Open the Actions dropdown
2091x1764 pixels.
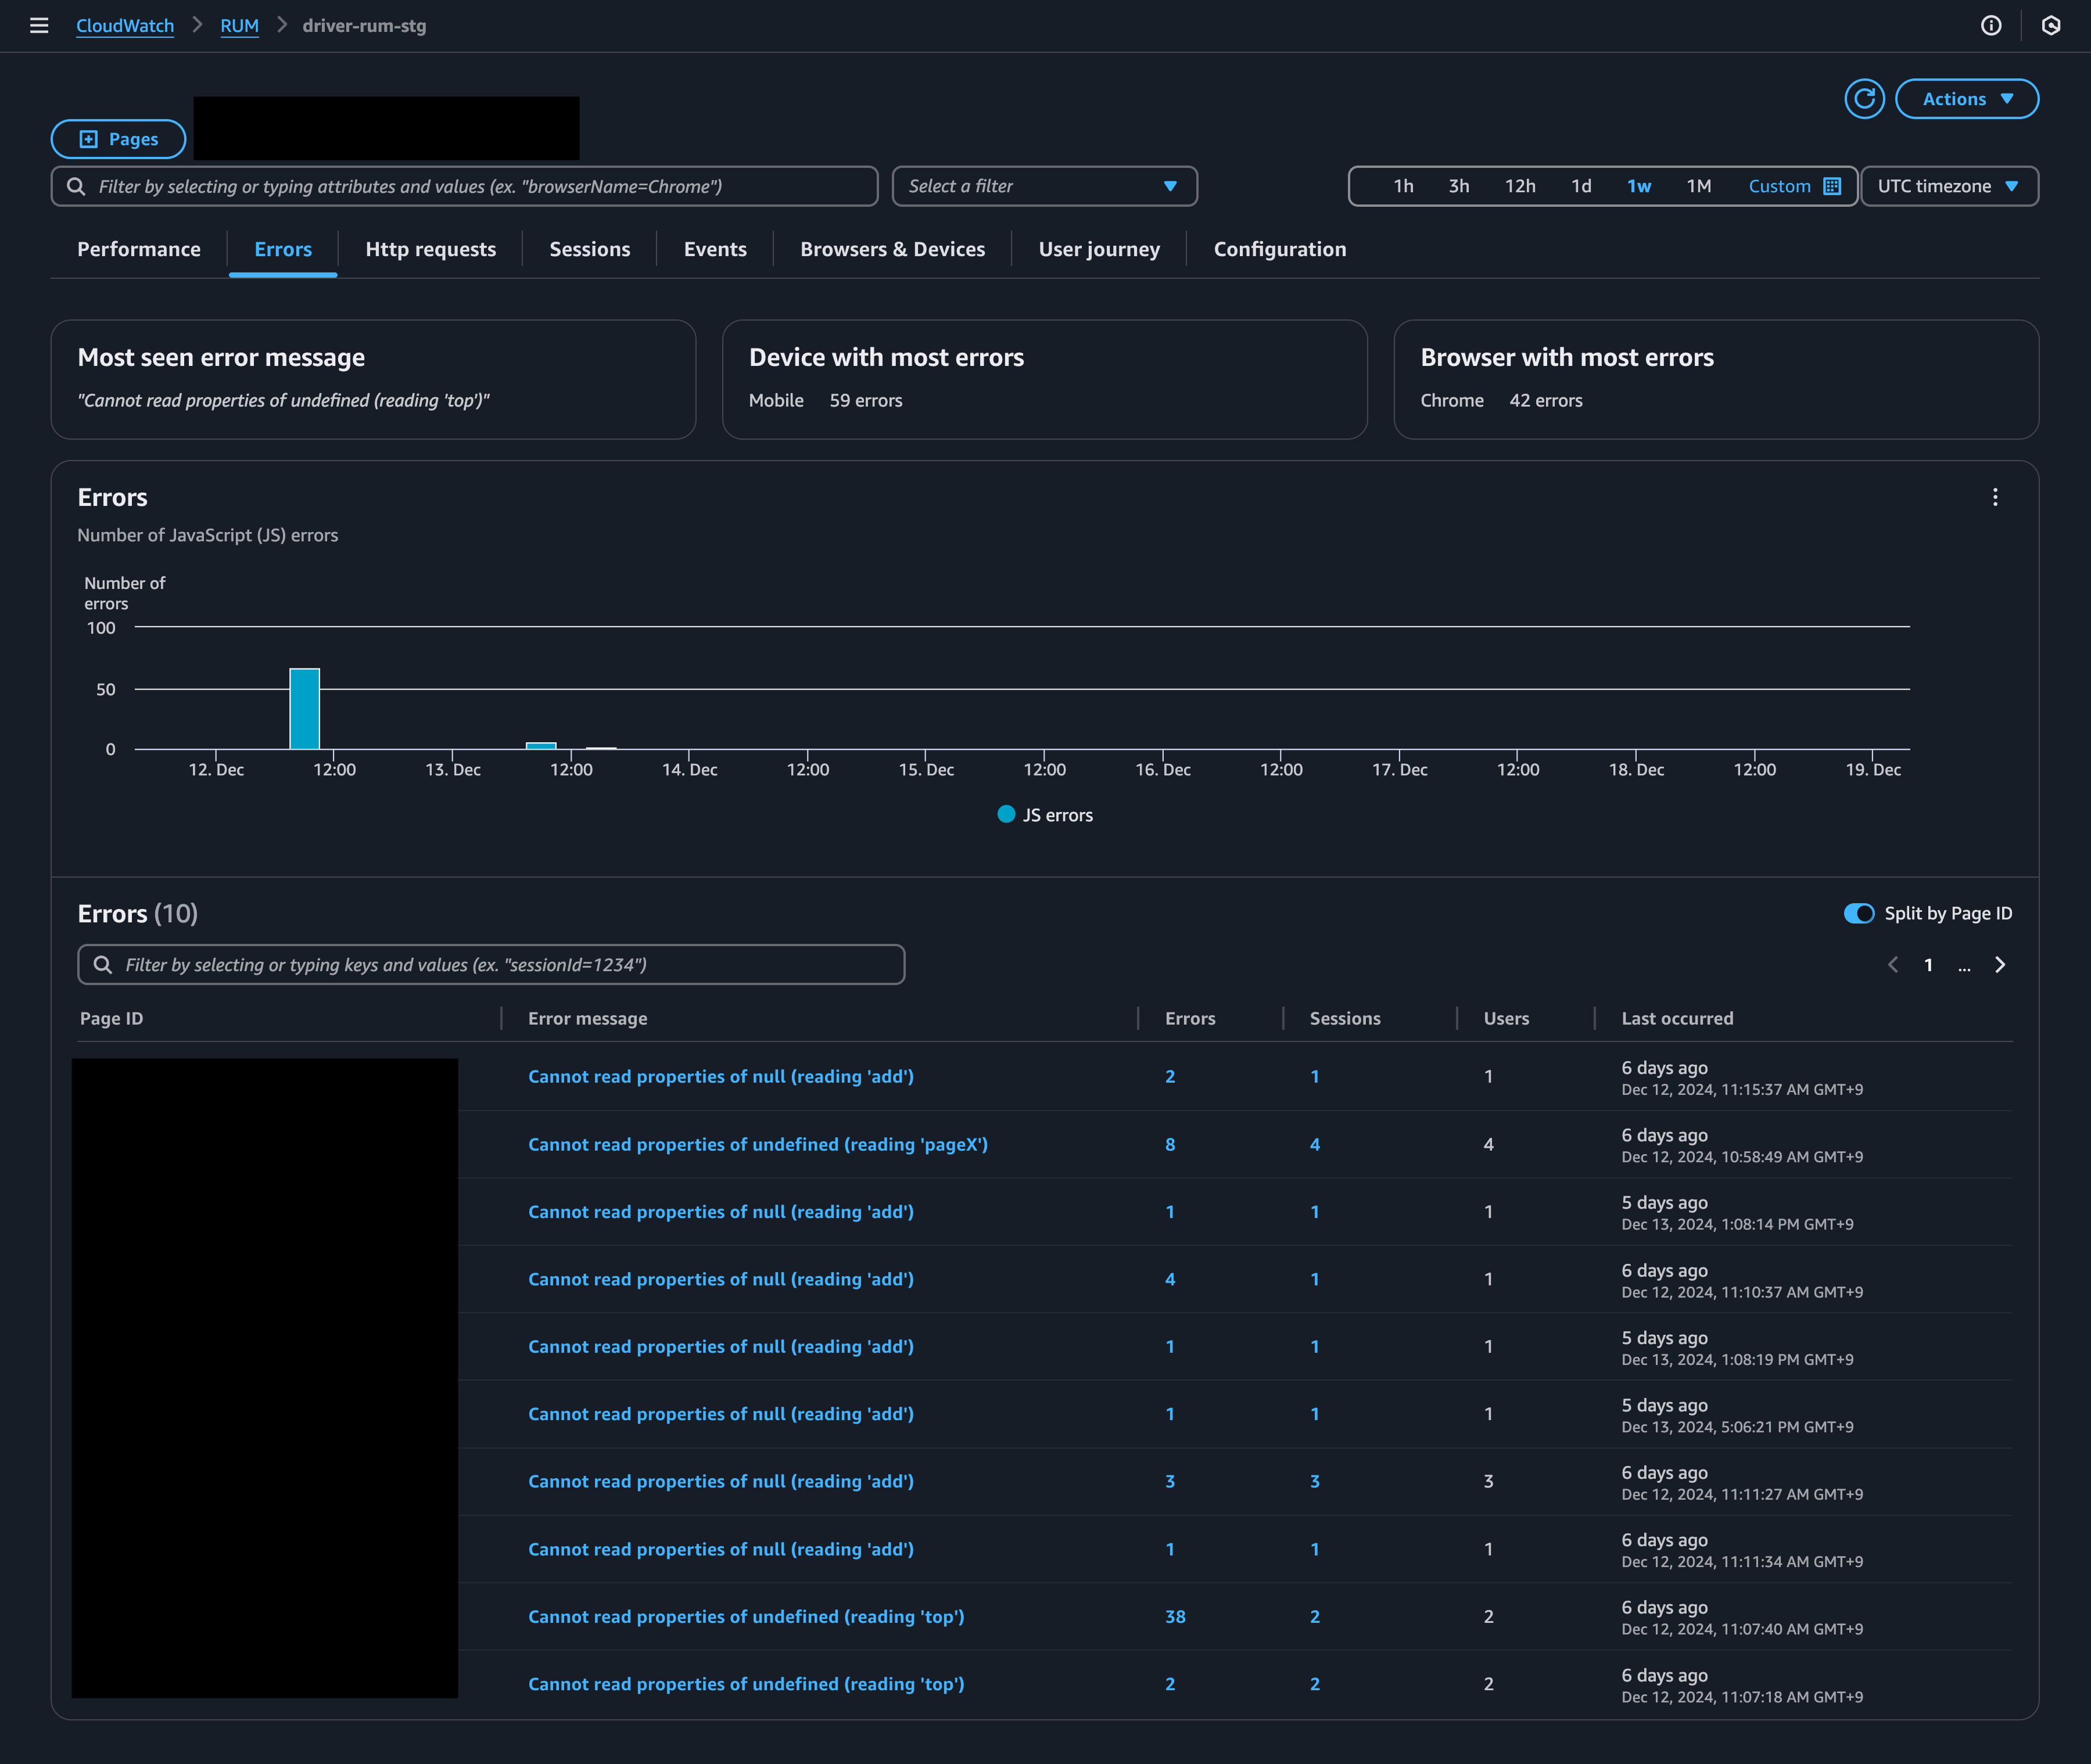pyautogui.click(x=1966, y=99)
